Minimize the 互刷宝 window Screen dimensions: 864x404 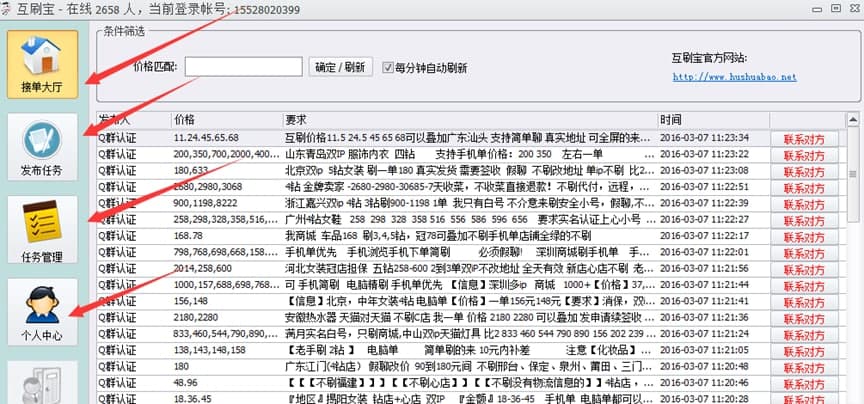[x=818, y=8]
